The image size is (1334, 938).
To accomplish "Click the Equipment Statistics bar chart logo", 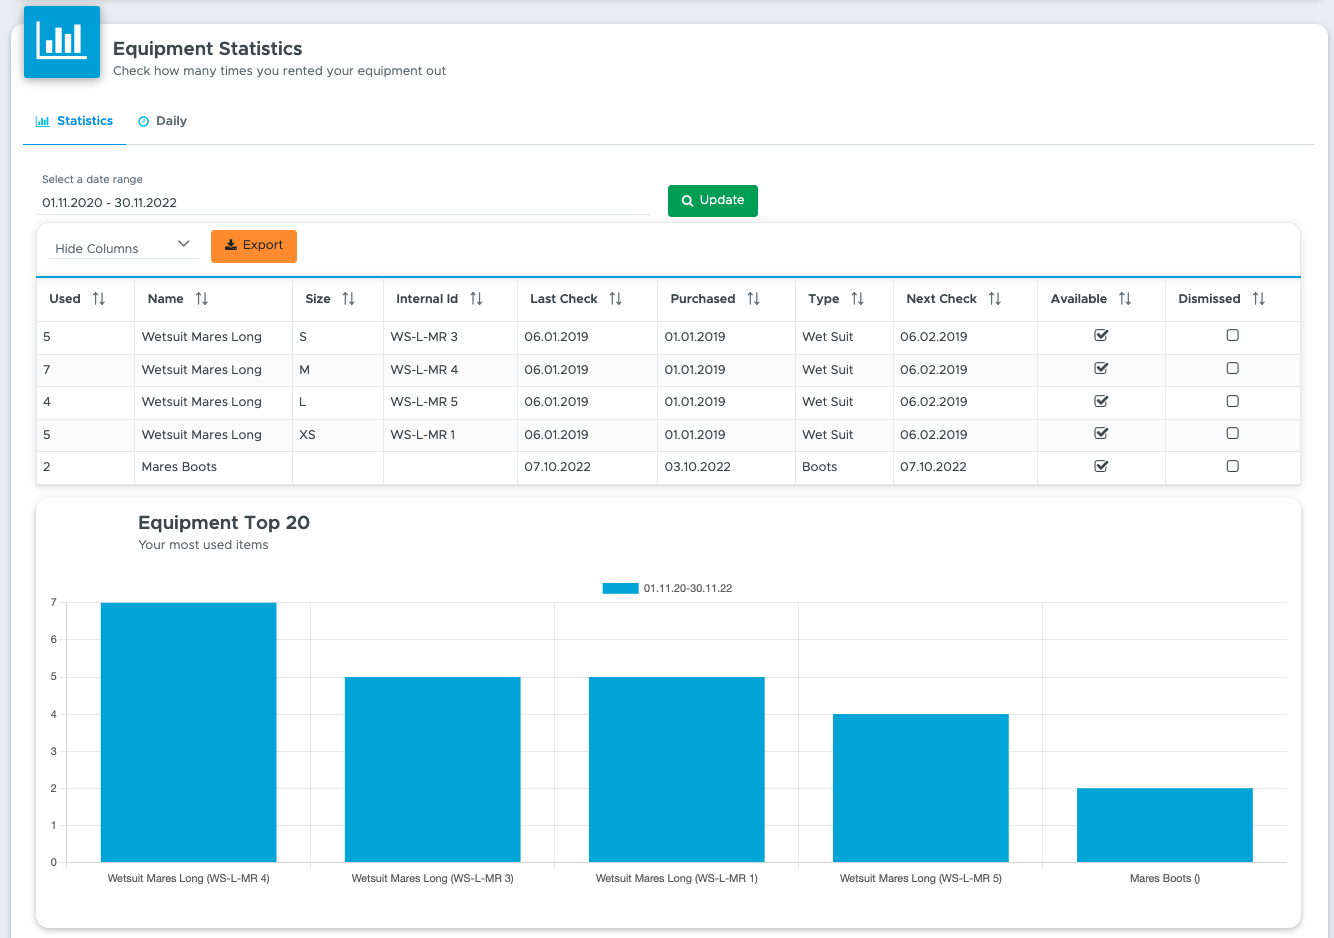I will pos(62,42).
